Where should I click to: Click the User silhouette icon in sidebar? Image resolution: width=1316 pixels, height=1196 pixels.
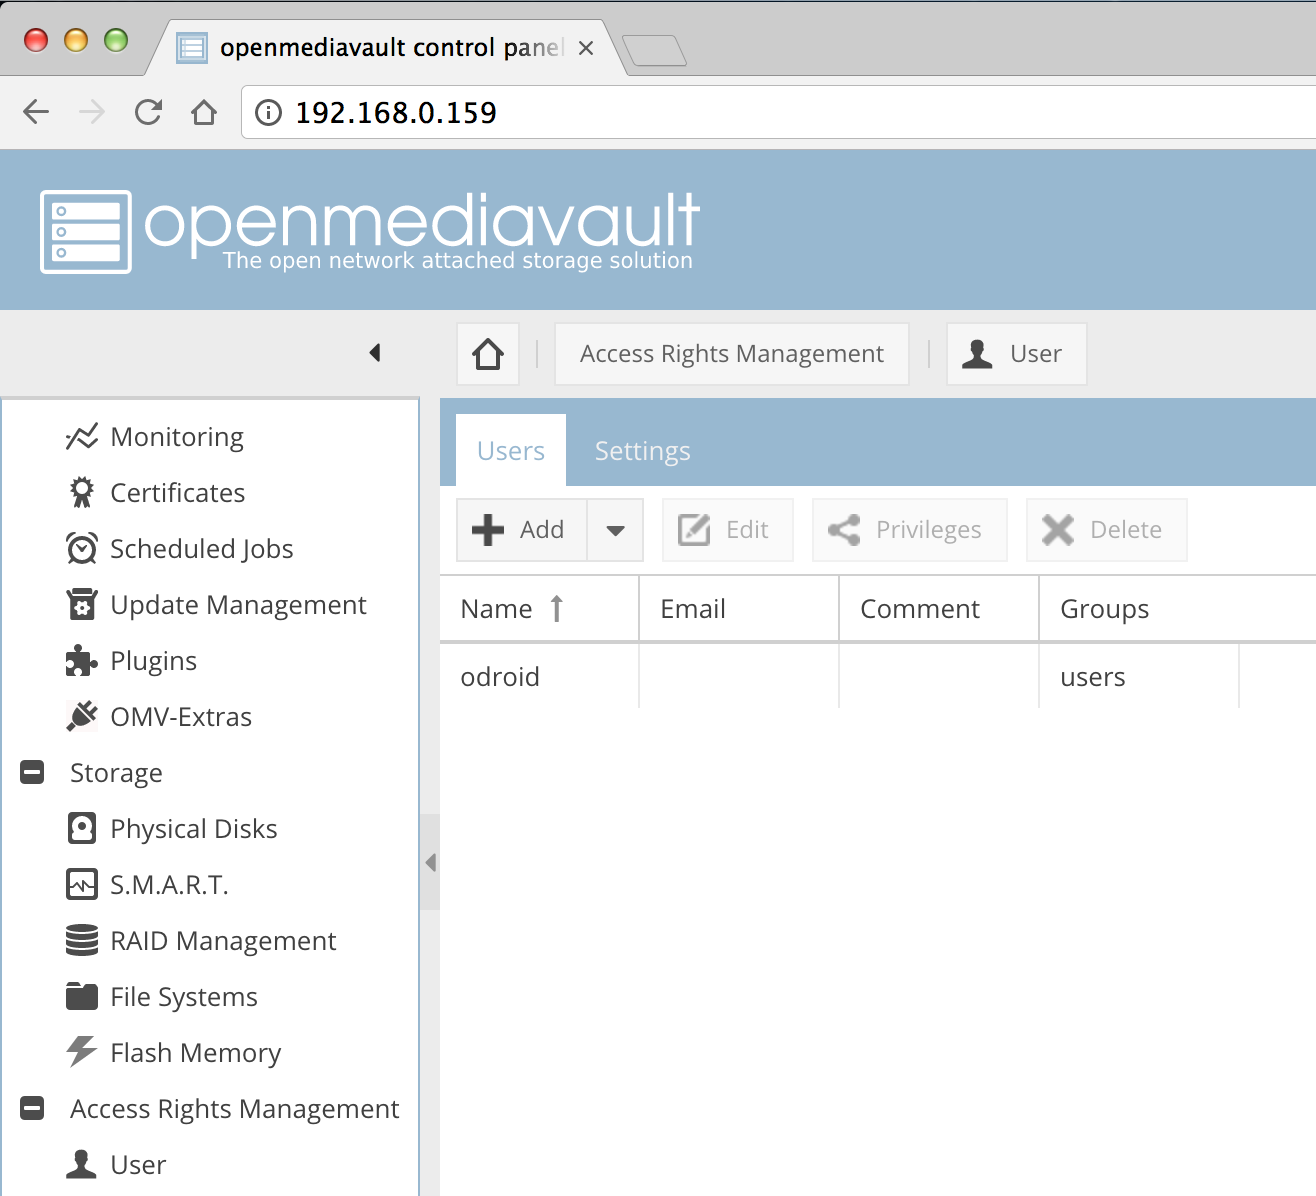pyautogui.click(x=82, y=1165)
